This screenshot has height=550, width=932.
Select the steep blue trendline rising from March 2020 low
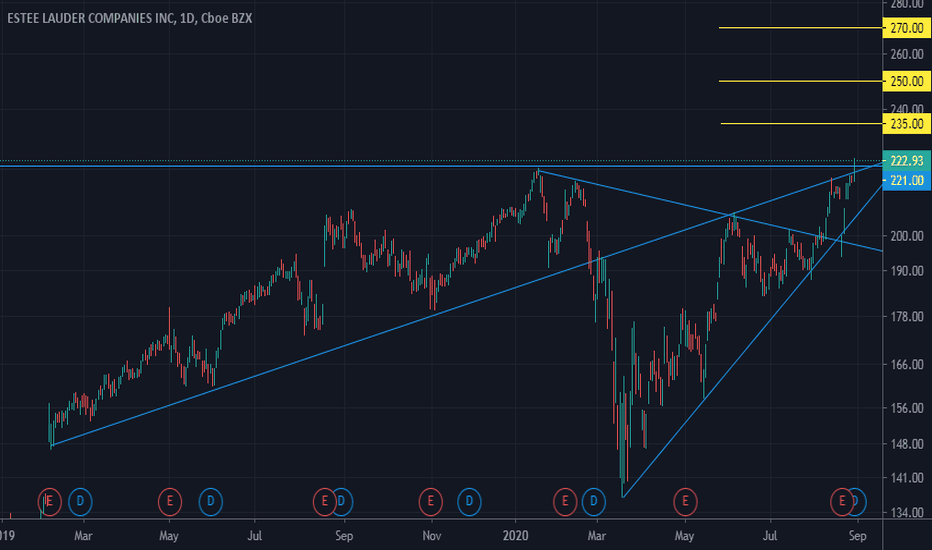pos(752,341)
